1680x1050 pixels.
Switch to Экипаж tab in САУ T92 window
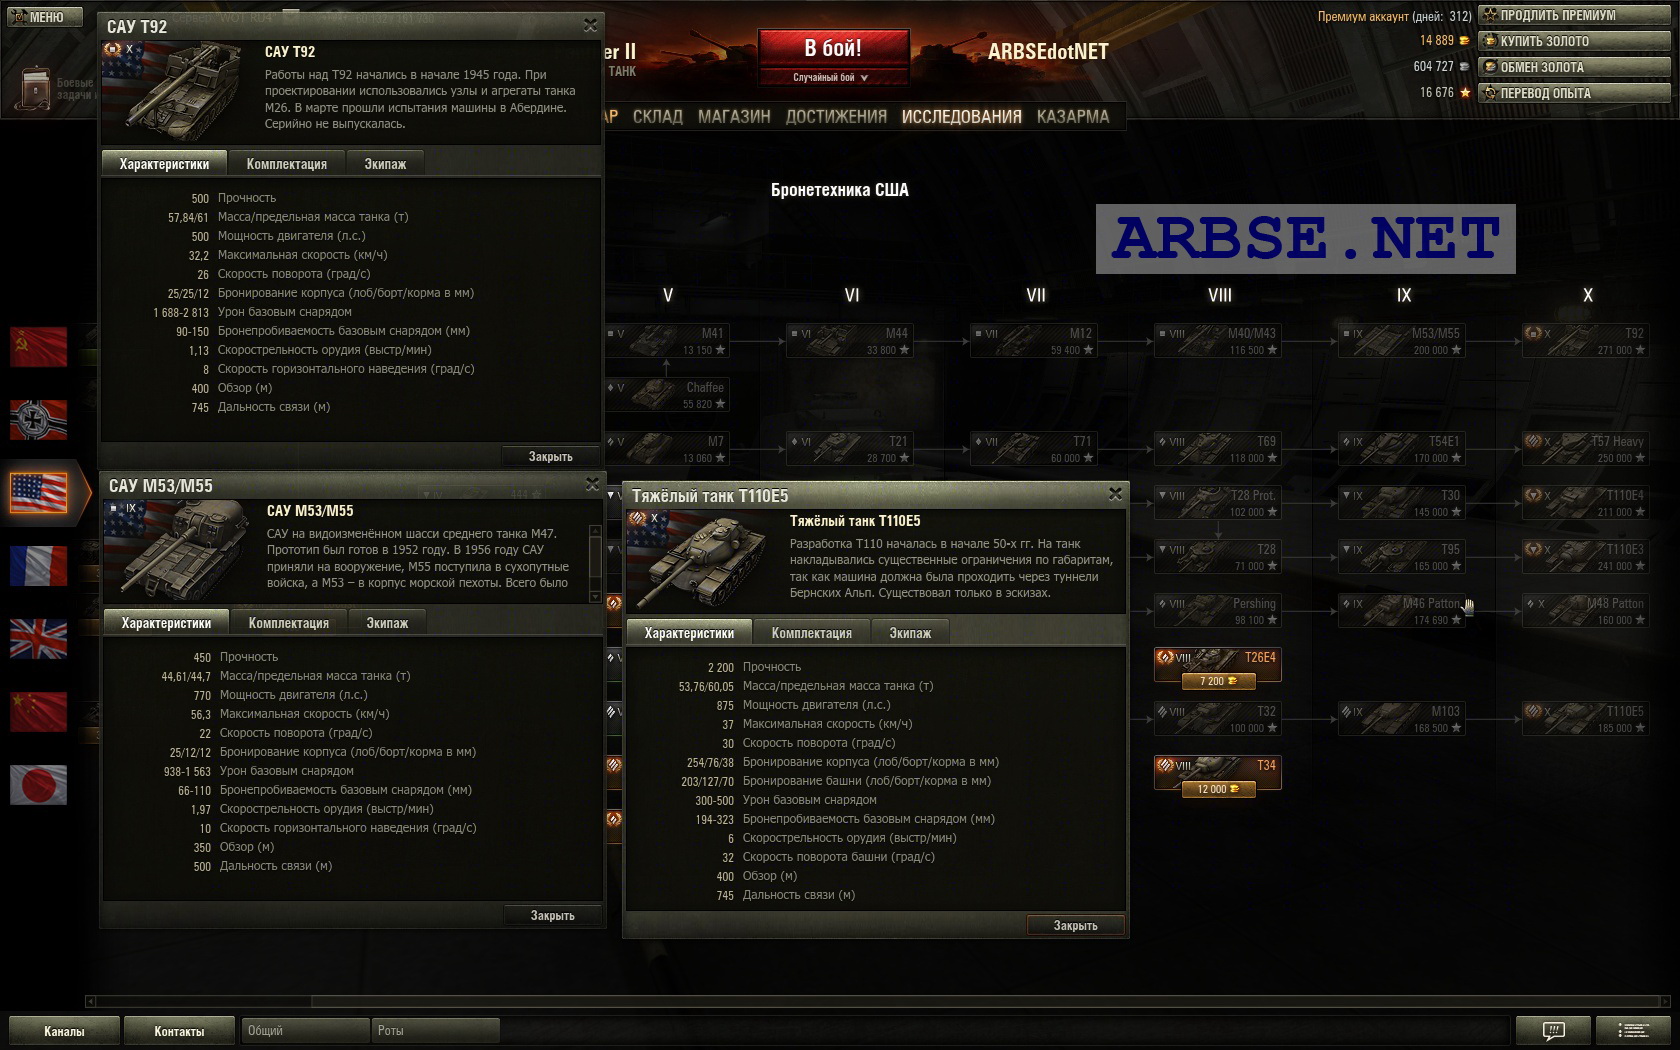click(x=385, y=164)
